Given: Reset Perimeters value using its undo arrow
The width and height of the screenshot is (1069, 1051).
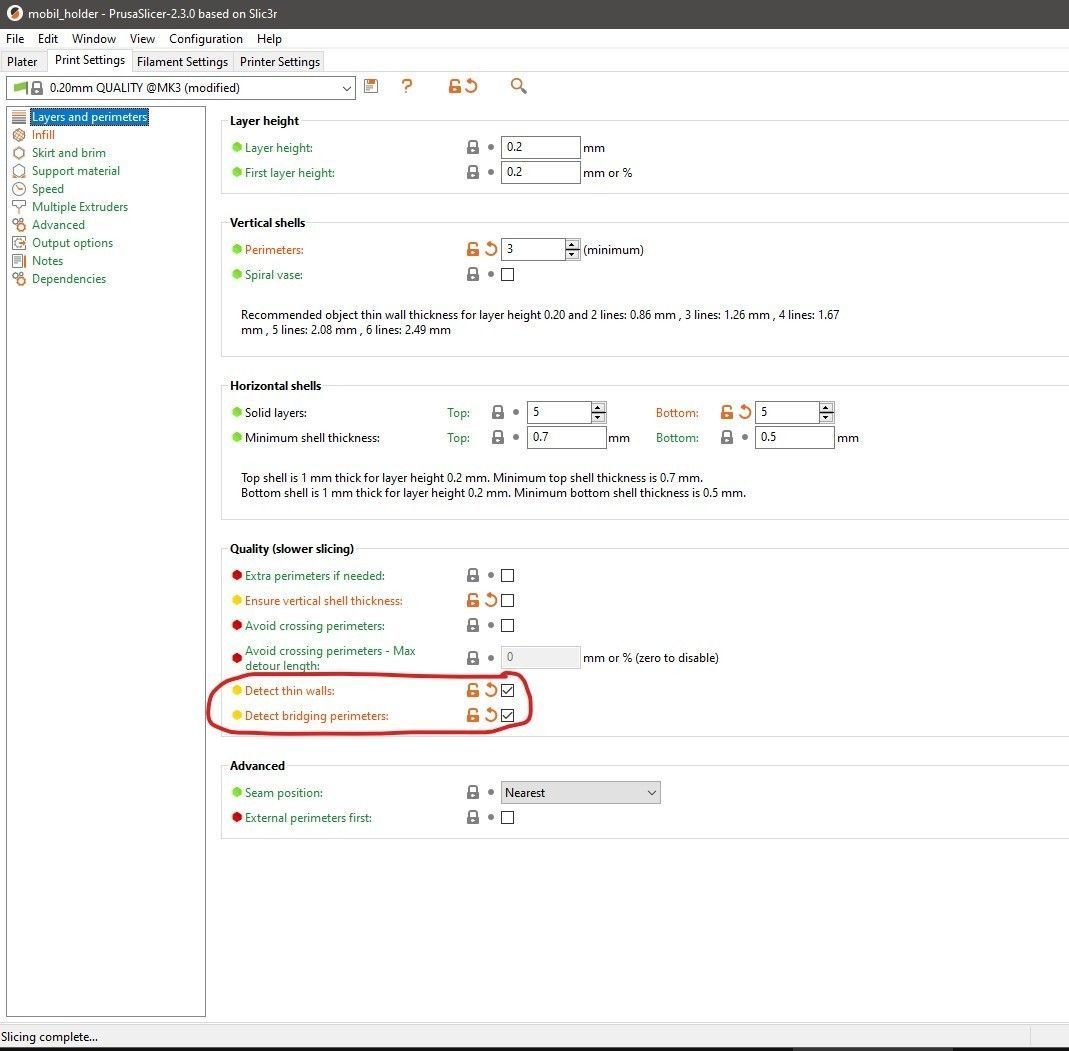Looking at the screenshot, I should tap(491, 249).
